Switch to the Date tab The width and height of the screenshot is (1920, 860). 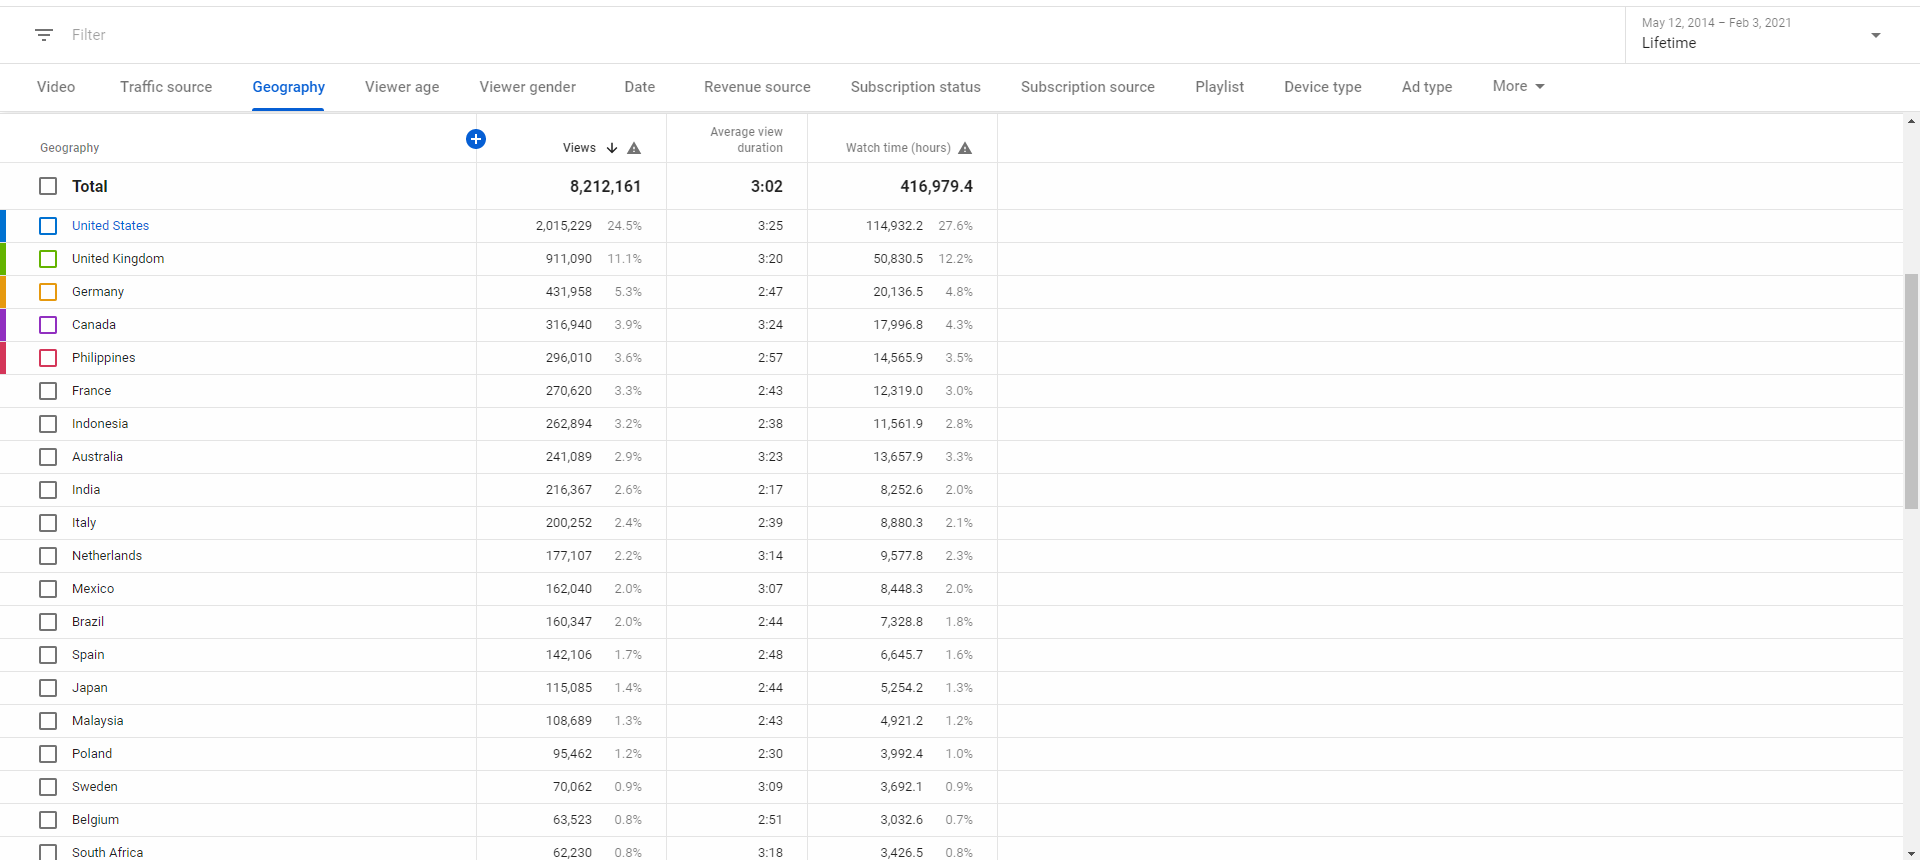click(x=640, y=87)
